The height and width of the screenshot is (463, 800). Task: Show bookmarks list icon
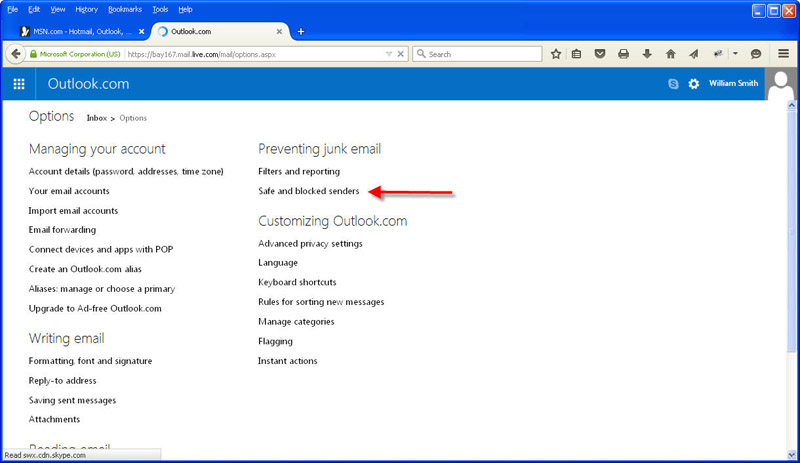[x=577, y=54]
